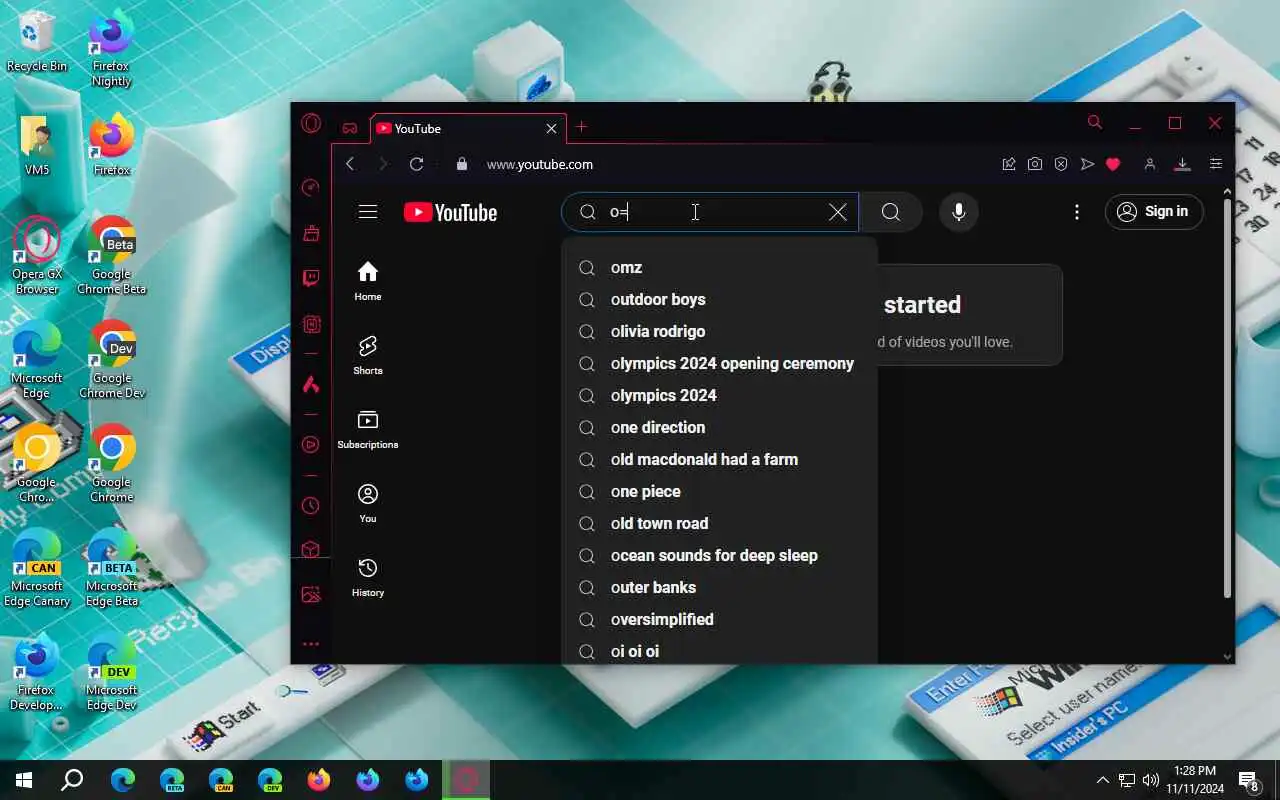The height and width of the screenshot is (800, 1280).
Task: Search with your voice microphone button
Action: (x=959, y=212)
